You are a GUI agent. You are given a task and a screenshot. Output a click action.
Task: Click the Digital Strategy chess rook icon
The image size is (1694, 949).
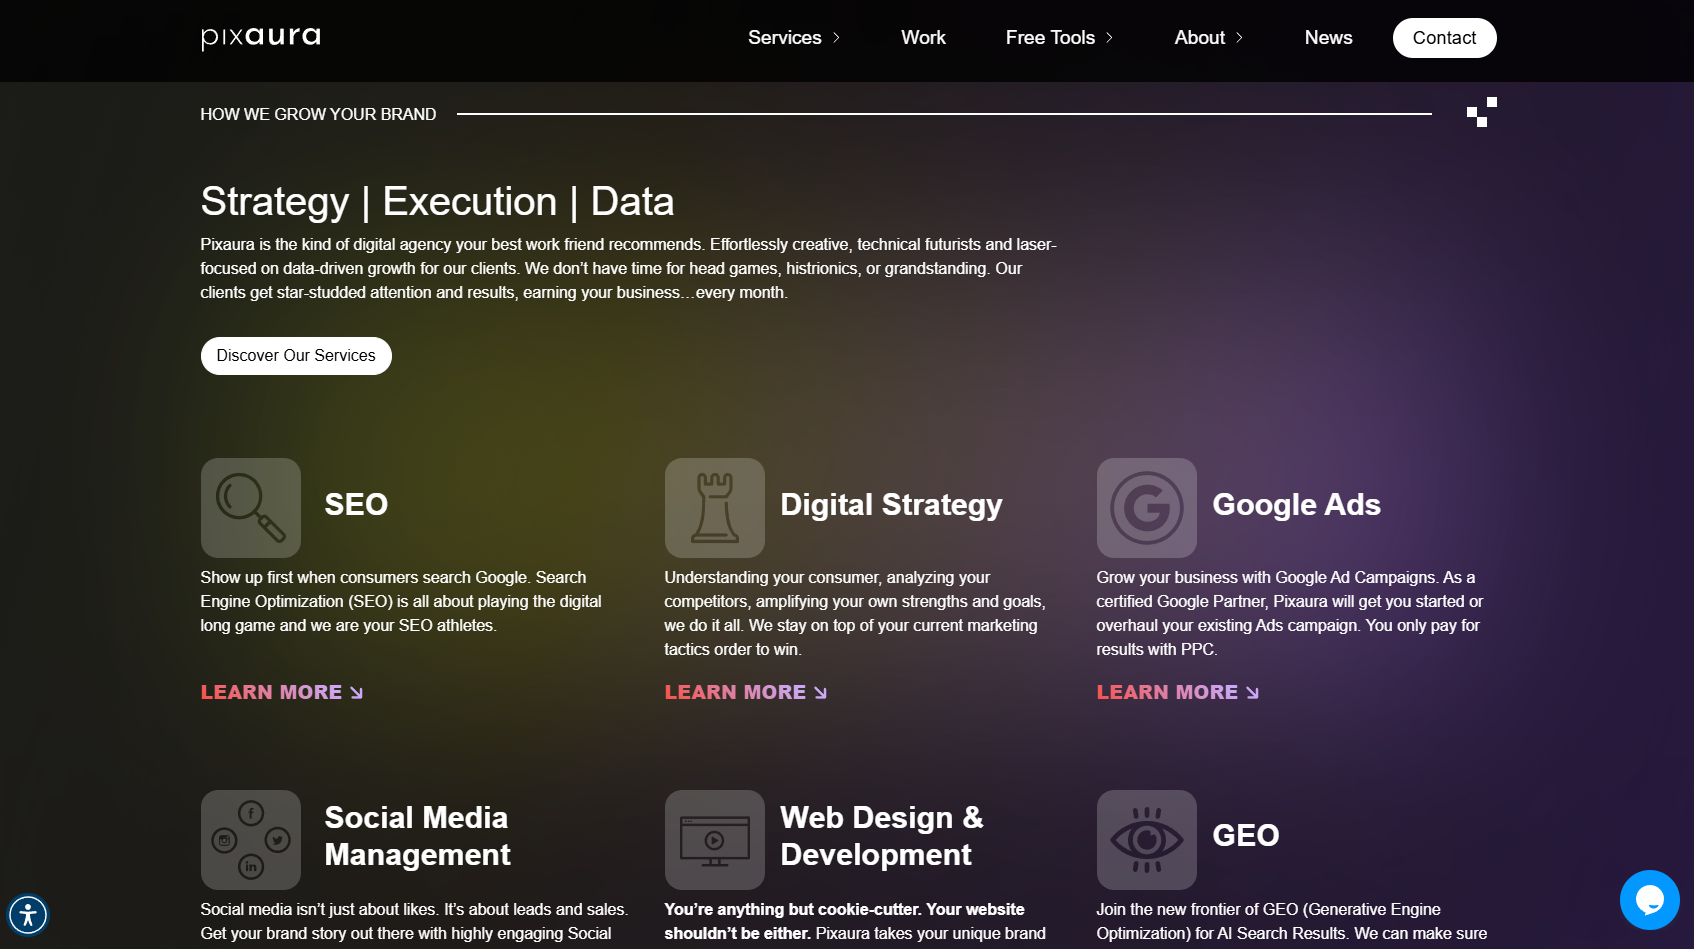(714, 508)
